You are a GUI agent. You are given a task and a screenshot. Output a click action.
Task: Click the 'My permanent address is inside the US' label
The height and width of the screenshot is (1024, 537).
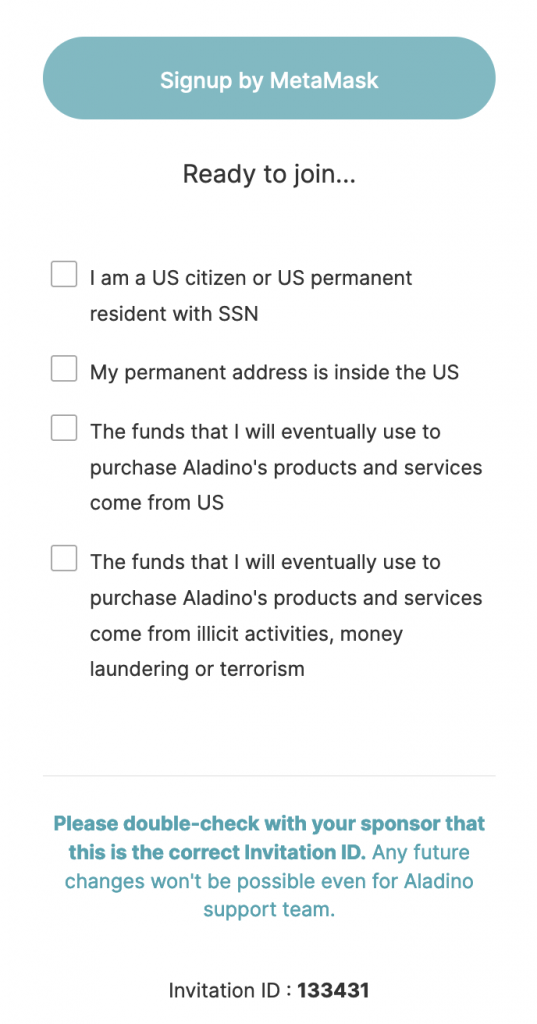pyautogui.click(x=274, y=372)
